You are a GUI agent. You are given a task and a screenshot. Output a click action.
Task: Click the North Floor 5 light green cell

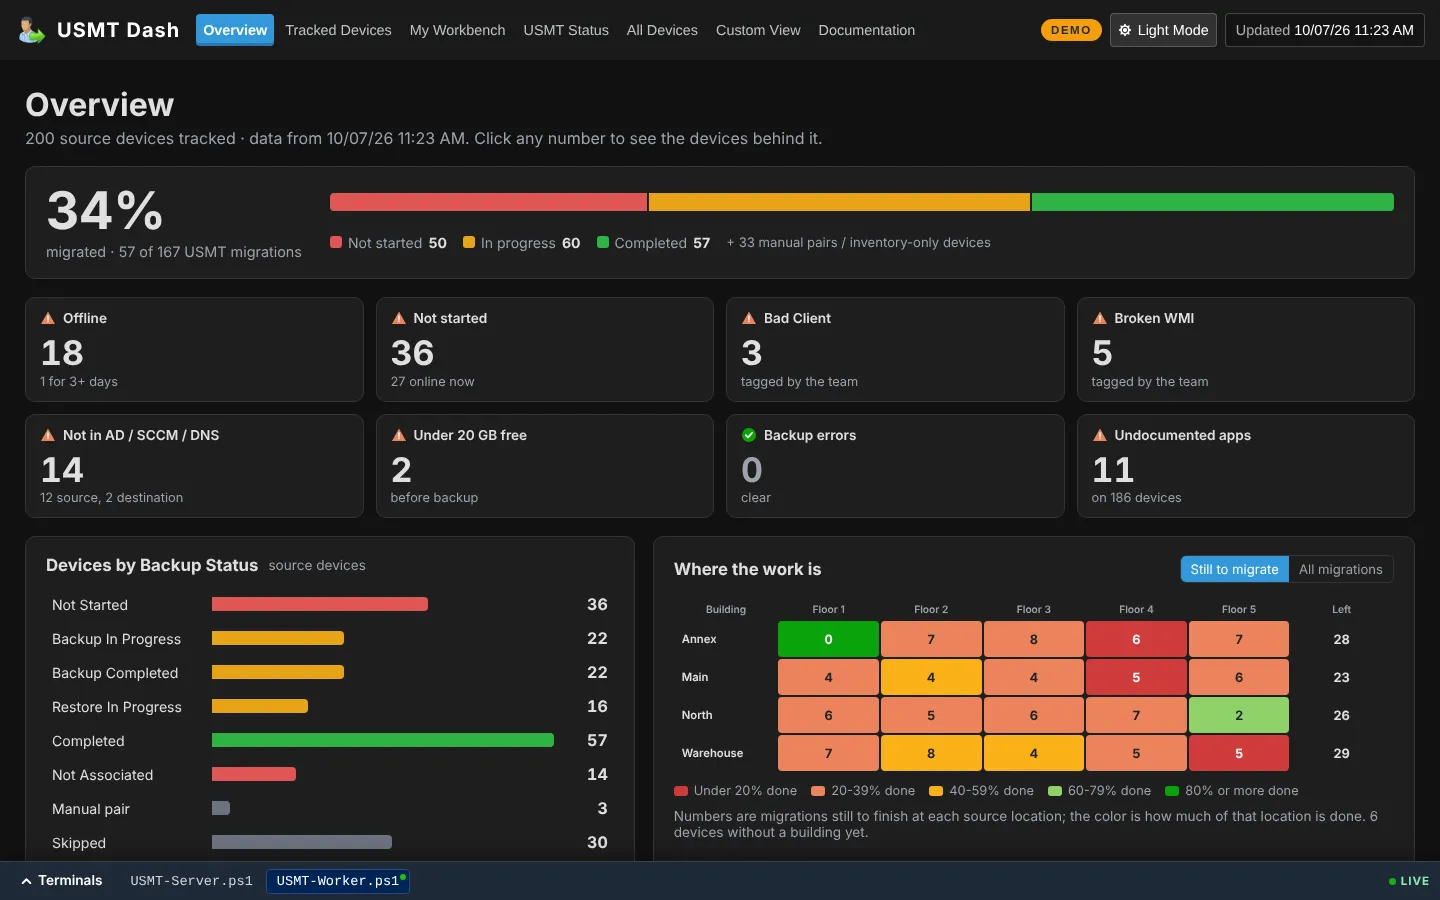[x=1239, y=715]
